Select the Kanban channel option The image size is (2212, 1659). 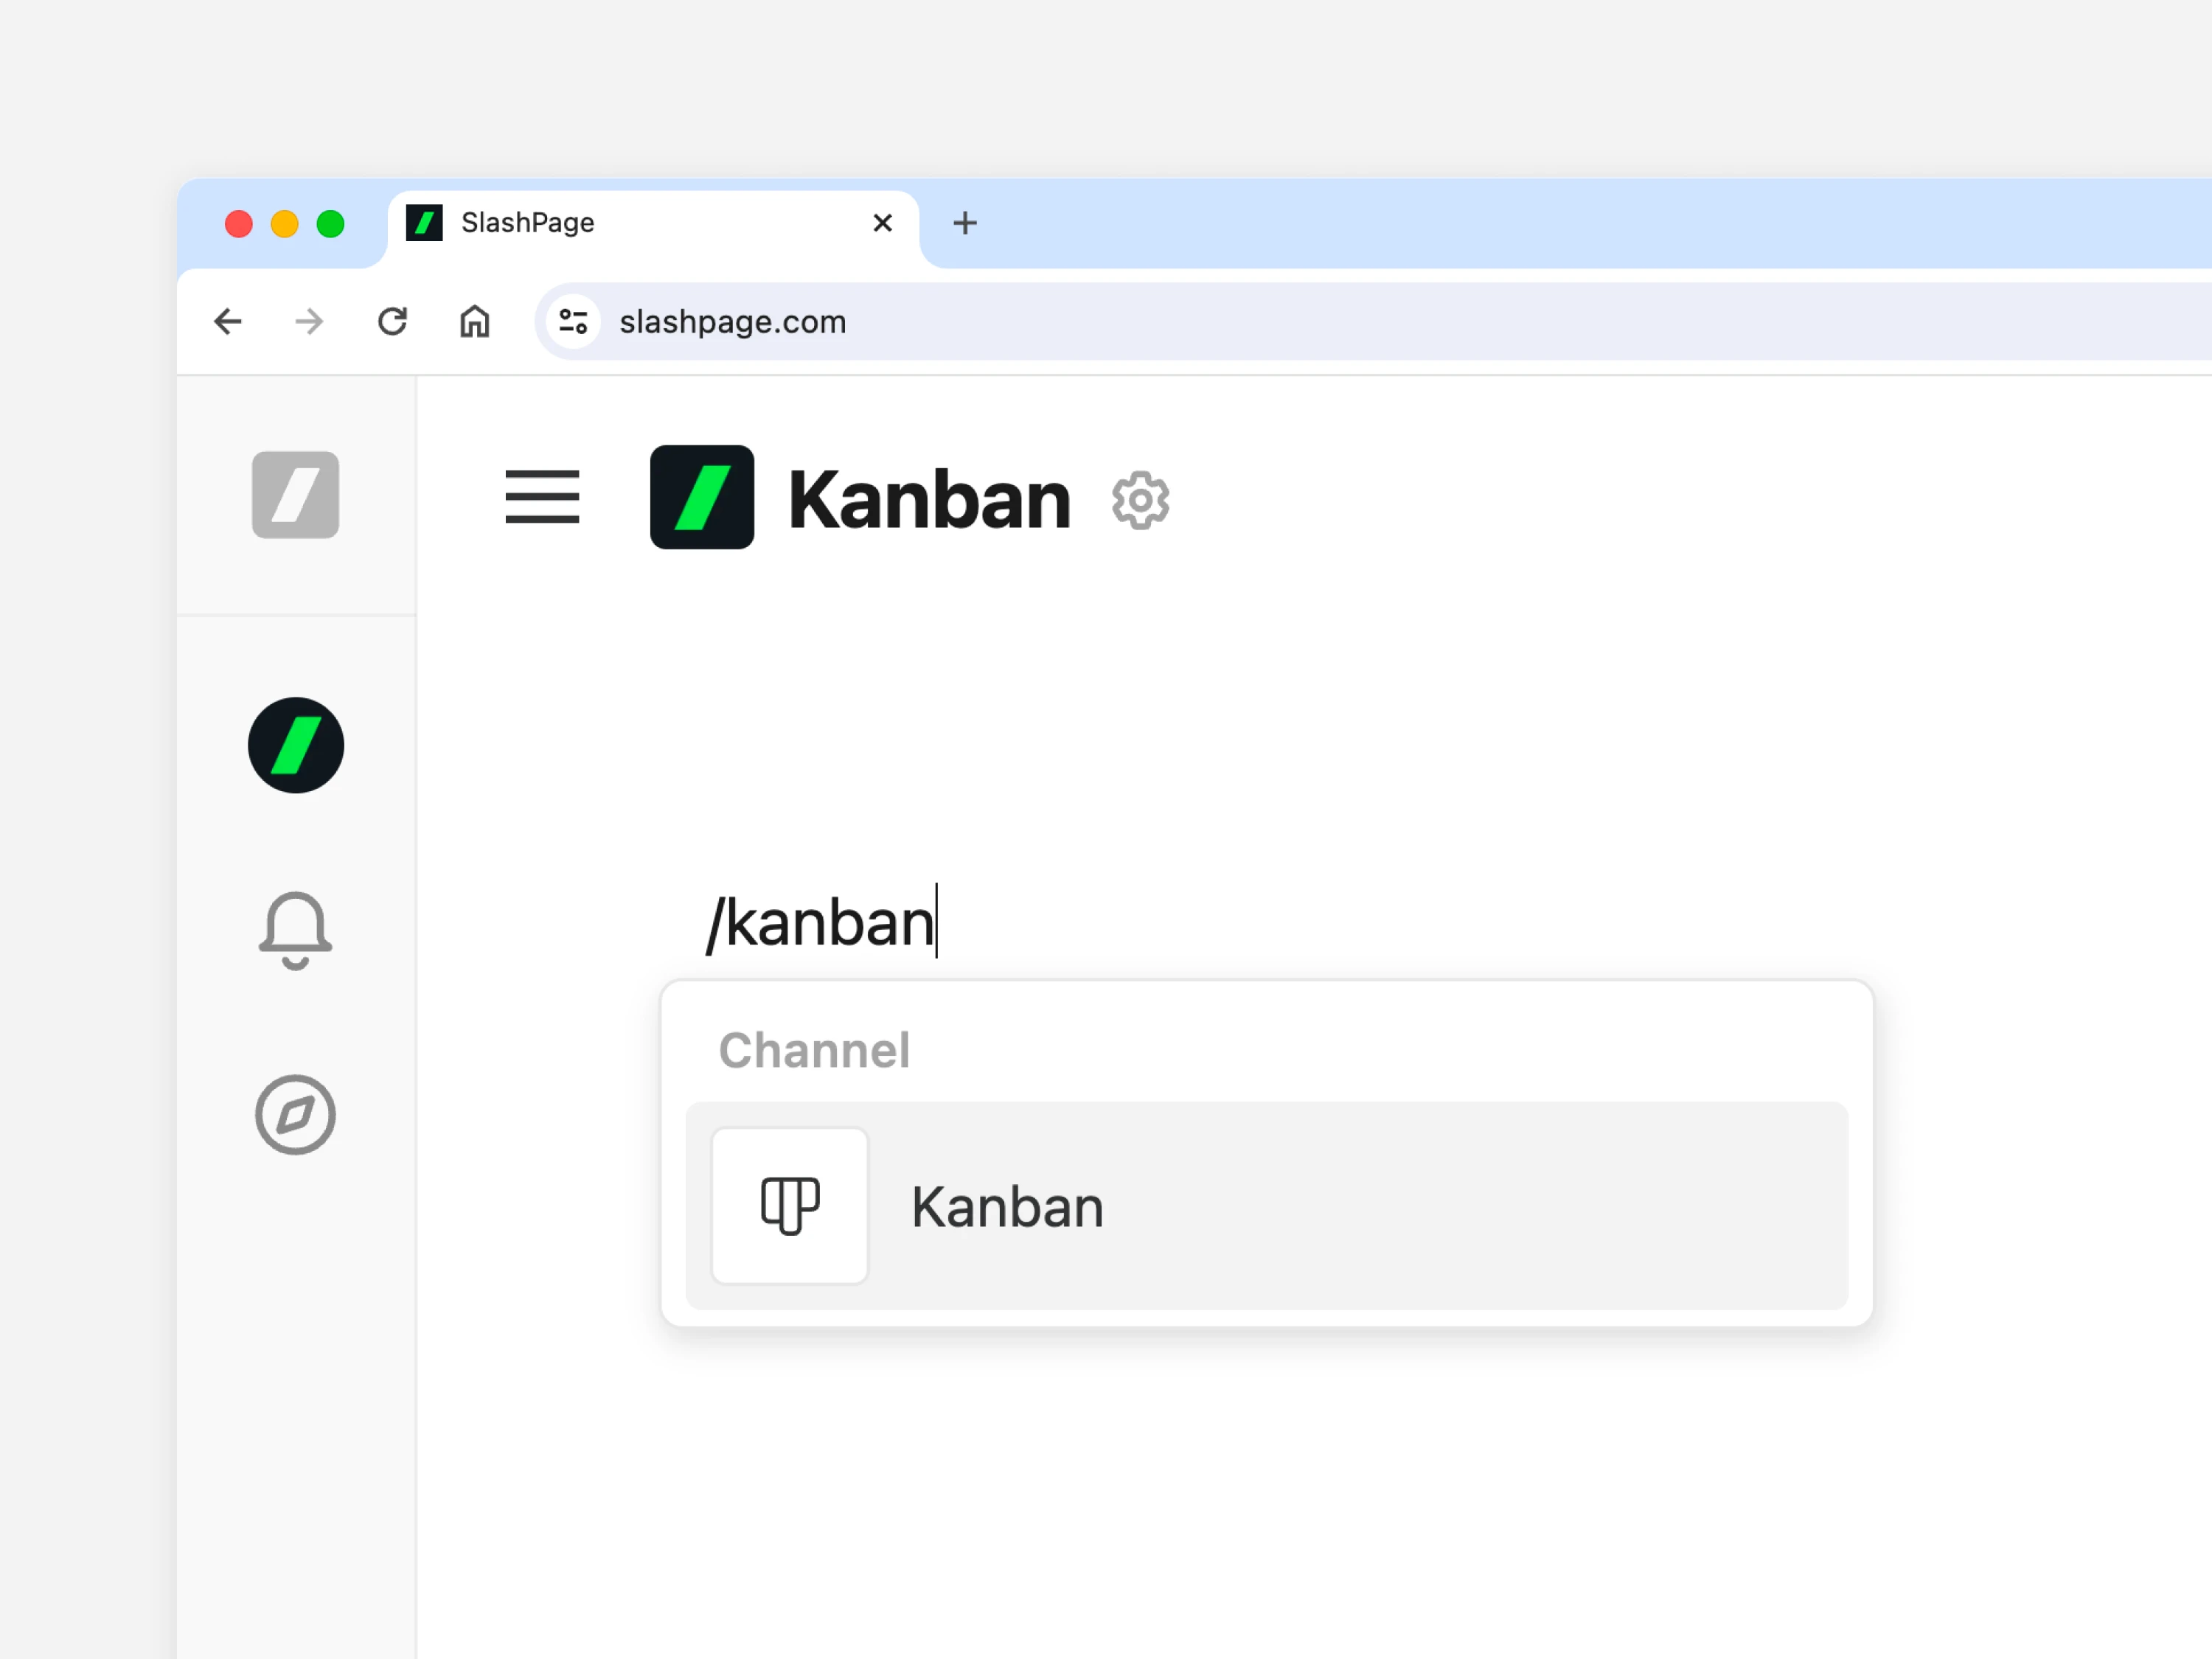pos(1267,1206)
